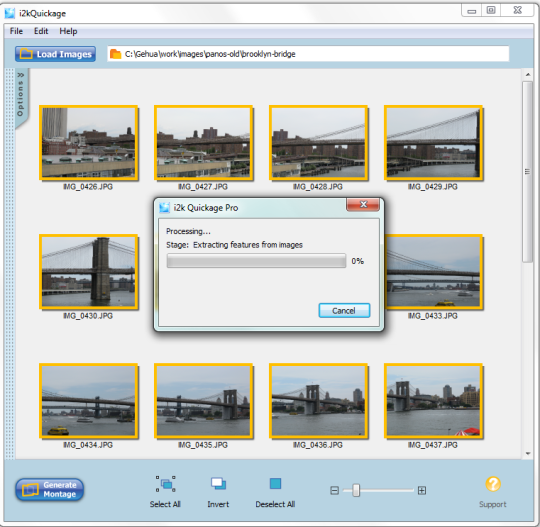Click the IMG_0426.JPG file name label
The width and height of the screenshot is (540, 527).
[x=88, y=187]
